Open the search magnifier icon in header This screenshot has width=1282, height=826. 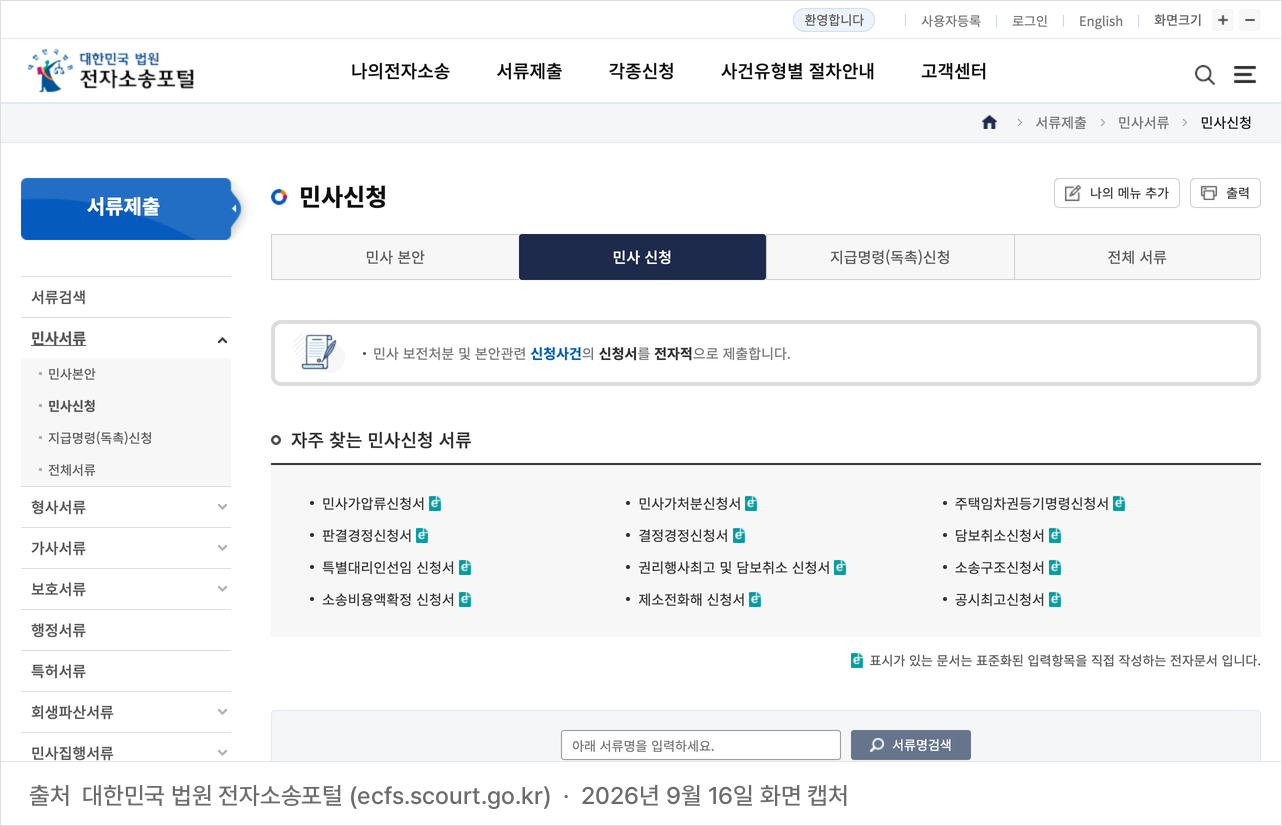point(1205,75)
